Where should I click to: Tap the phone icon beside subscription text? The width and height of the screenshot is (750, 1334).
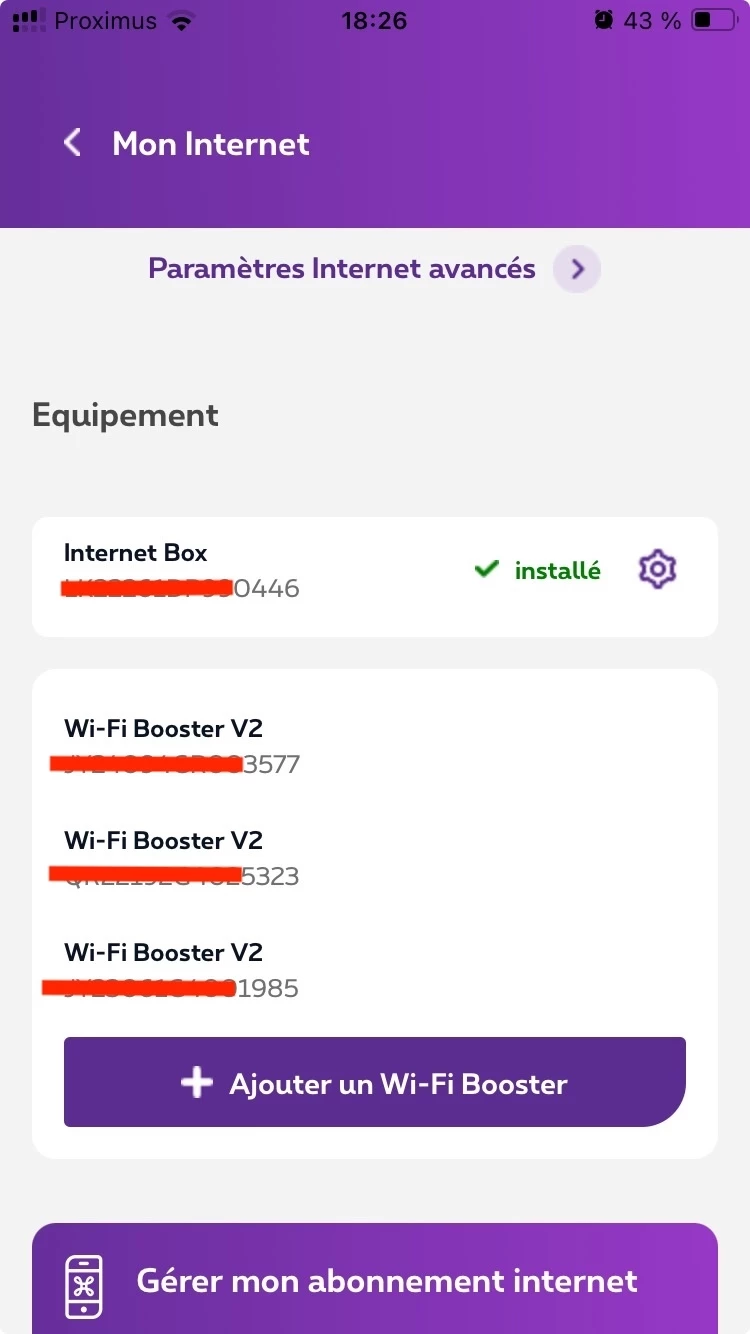click(84, 1285)
